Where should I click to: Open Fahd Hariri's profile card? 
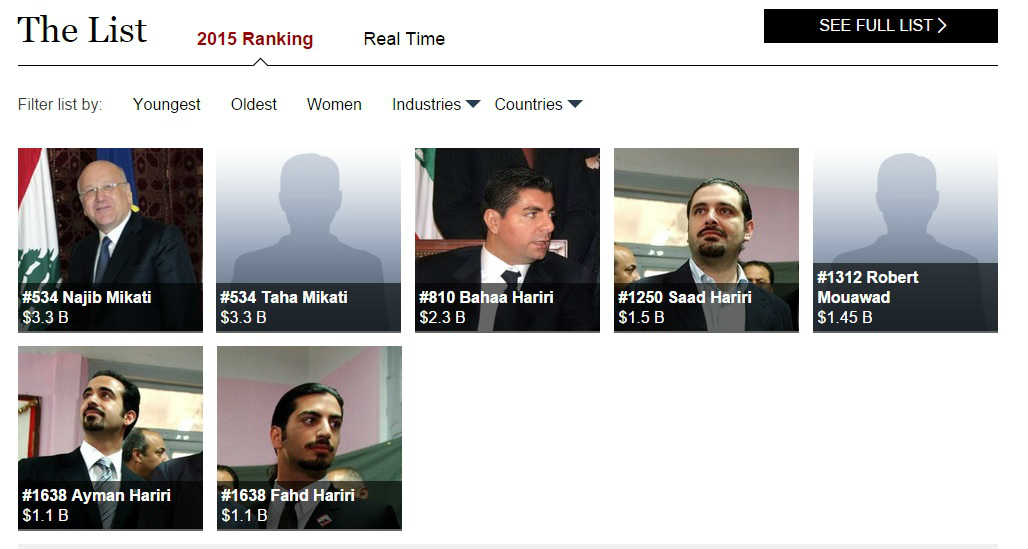click(309, 438)
